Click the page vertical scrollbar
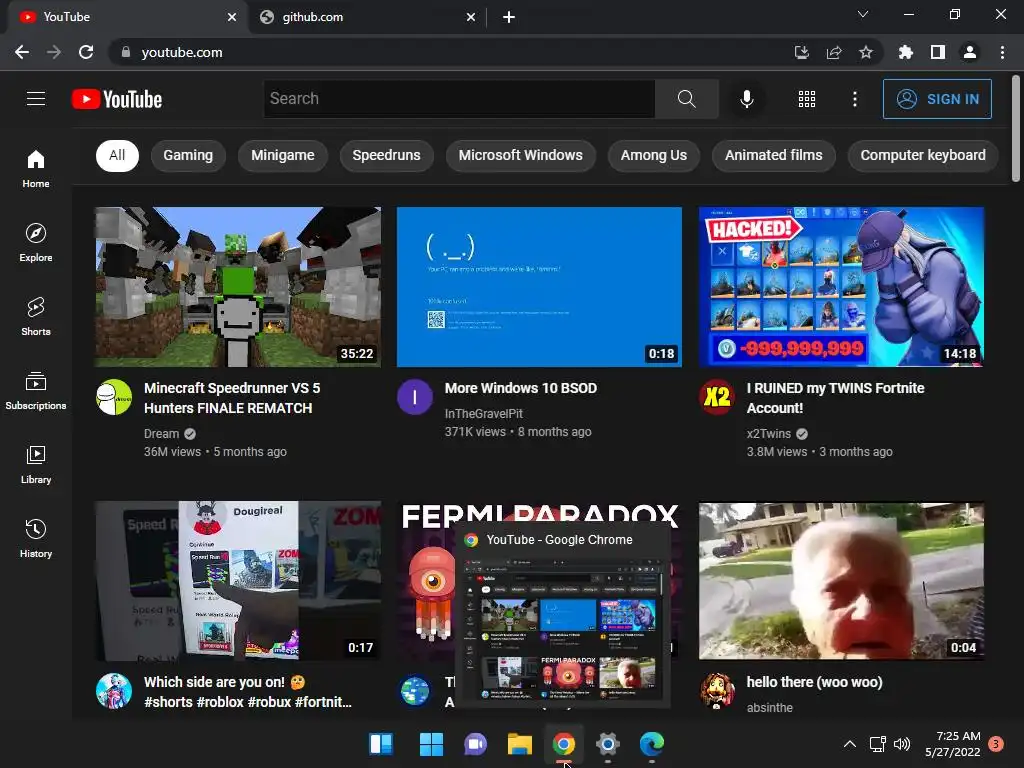Viewport: 1024px width, 768px height. [x=1016, y=127]
